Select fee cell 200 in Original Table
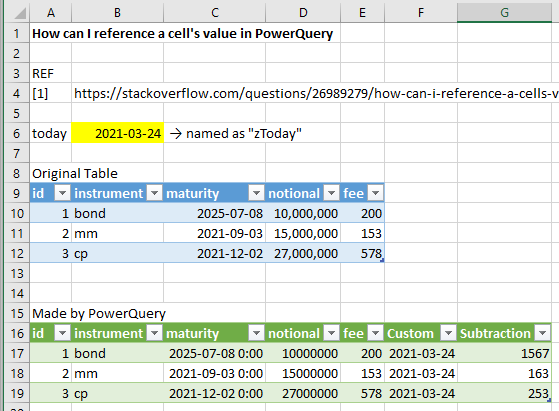Screen dimensions: 559x411 (x=363, y=213)
